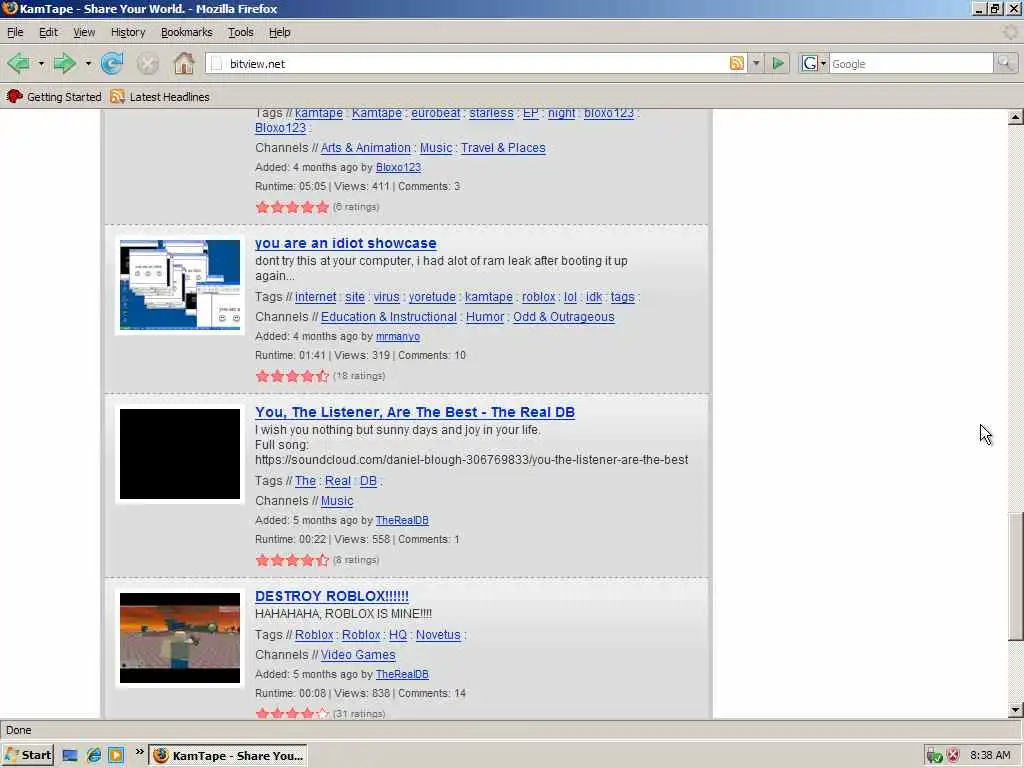Open search engine selection dropdown arrow
The image size is (1024, 768).
tap(824, 63)
